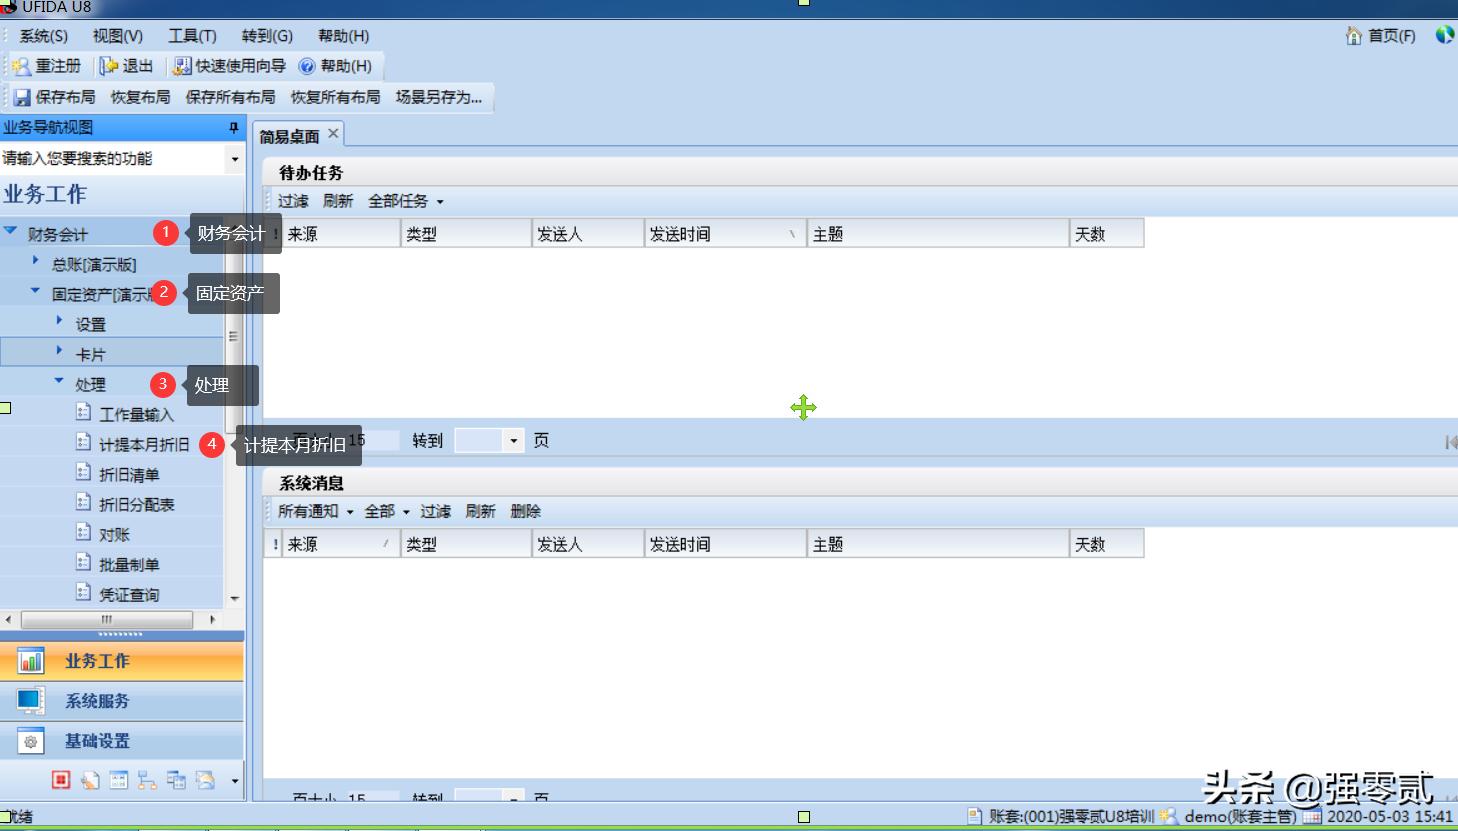This screenshot has width=1458, height=831.
Task: Expand the 卡片 tree node
Action: point(90,353)
